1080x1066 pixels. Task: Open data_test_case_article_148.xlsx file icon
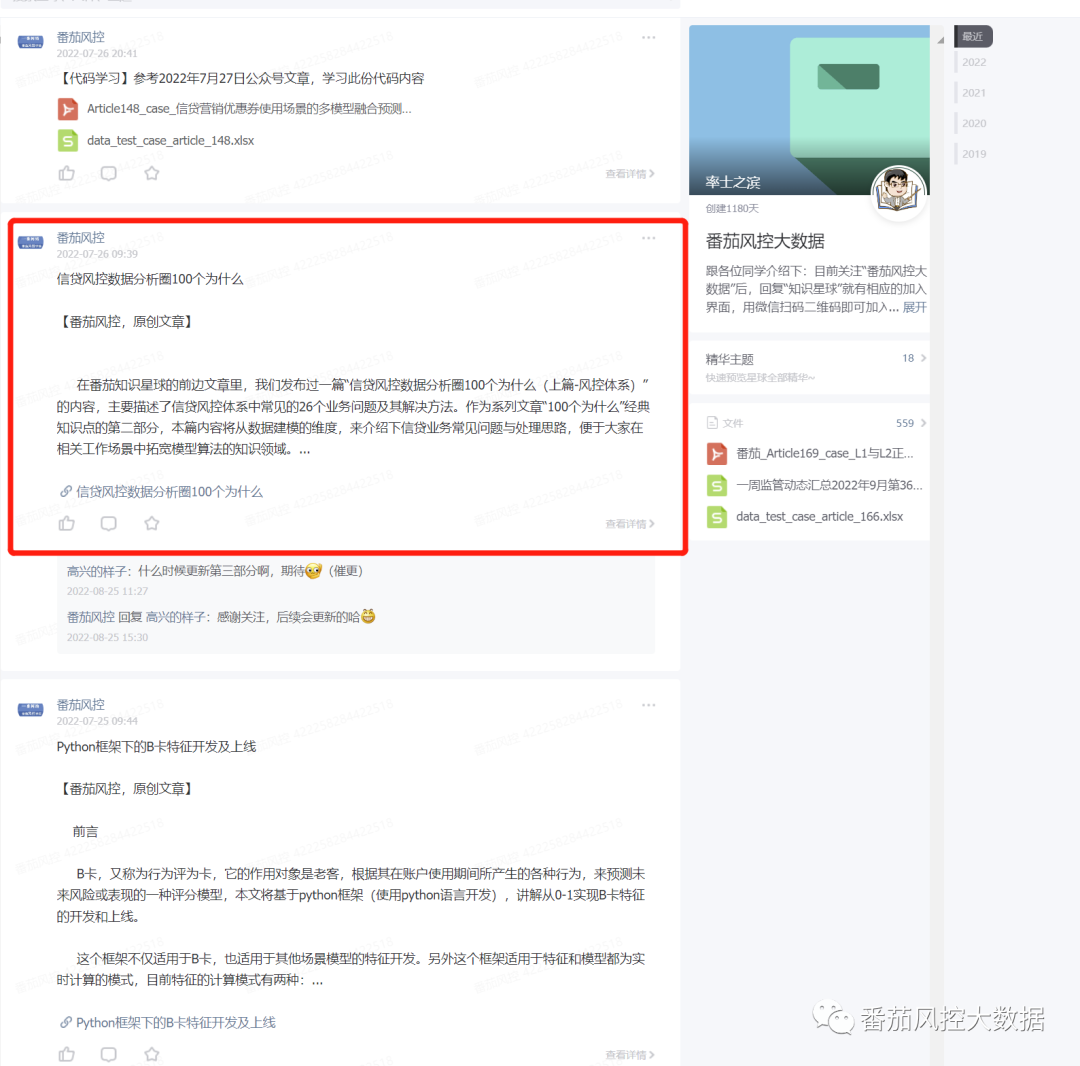68,140
